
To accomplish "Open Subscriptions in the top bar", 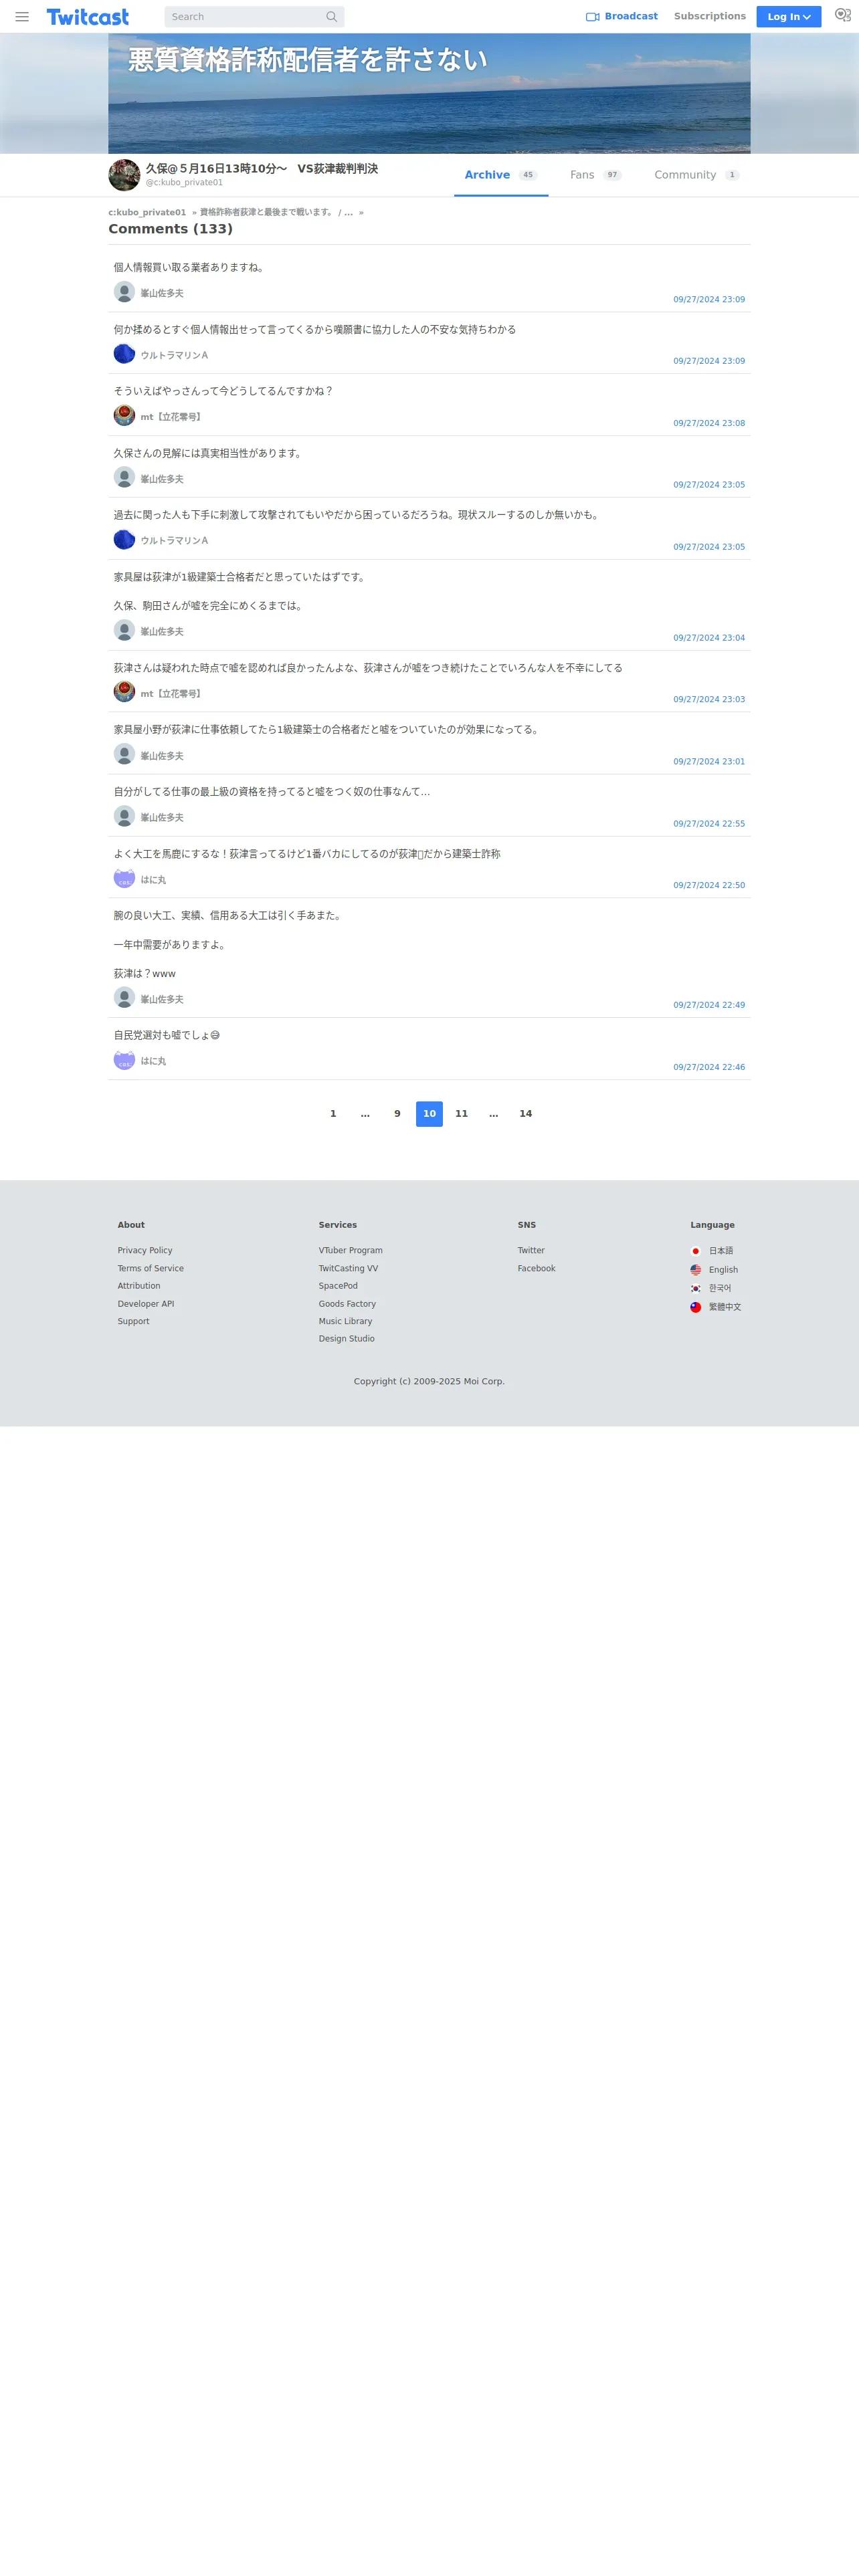I will pyautogui.click(x=710, y=17).
